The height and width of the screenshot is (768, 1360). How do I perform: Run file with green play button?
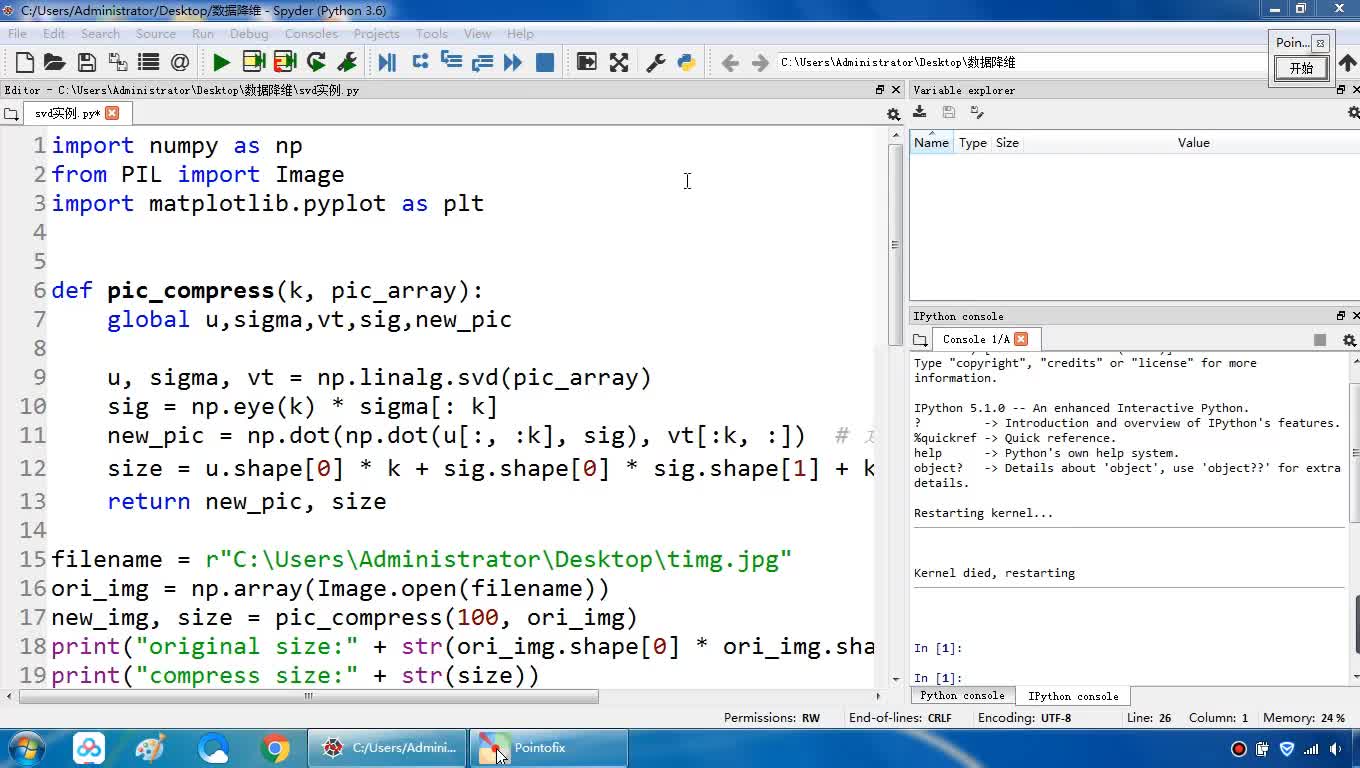click(x=221, y=63)
